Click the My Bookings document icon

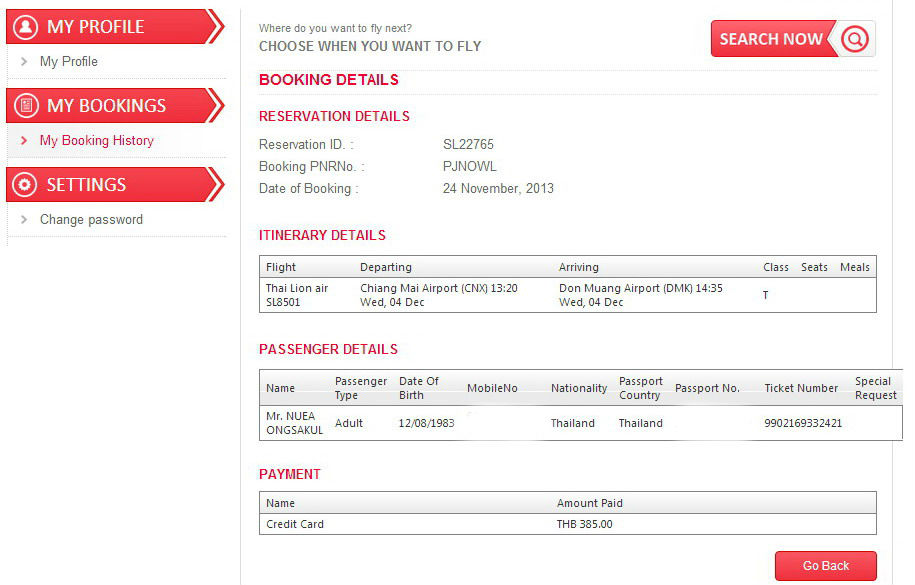(x=26, y=106)
